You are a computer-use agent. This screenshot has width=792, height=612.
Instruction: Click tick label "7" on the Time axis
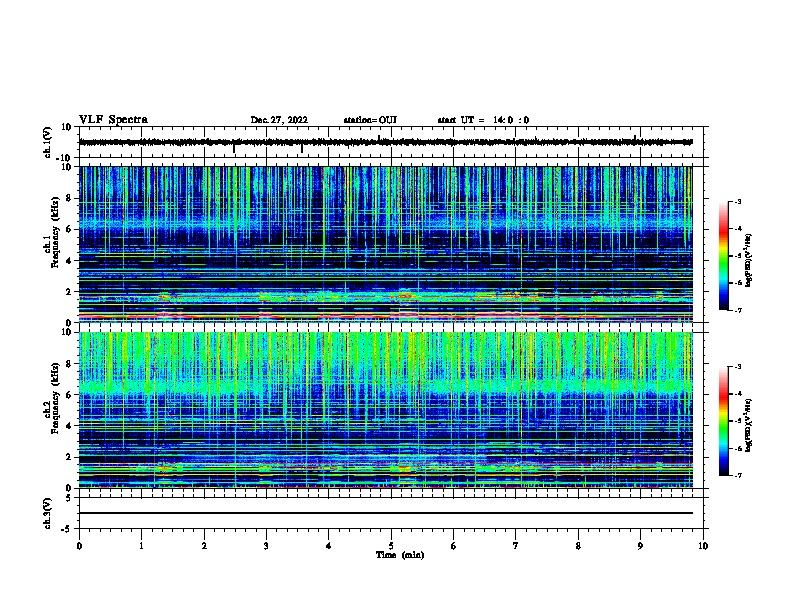click(x=516, y=546)
